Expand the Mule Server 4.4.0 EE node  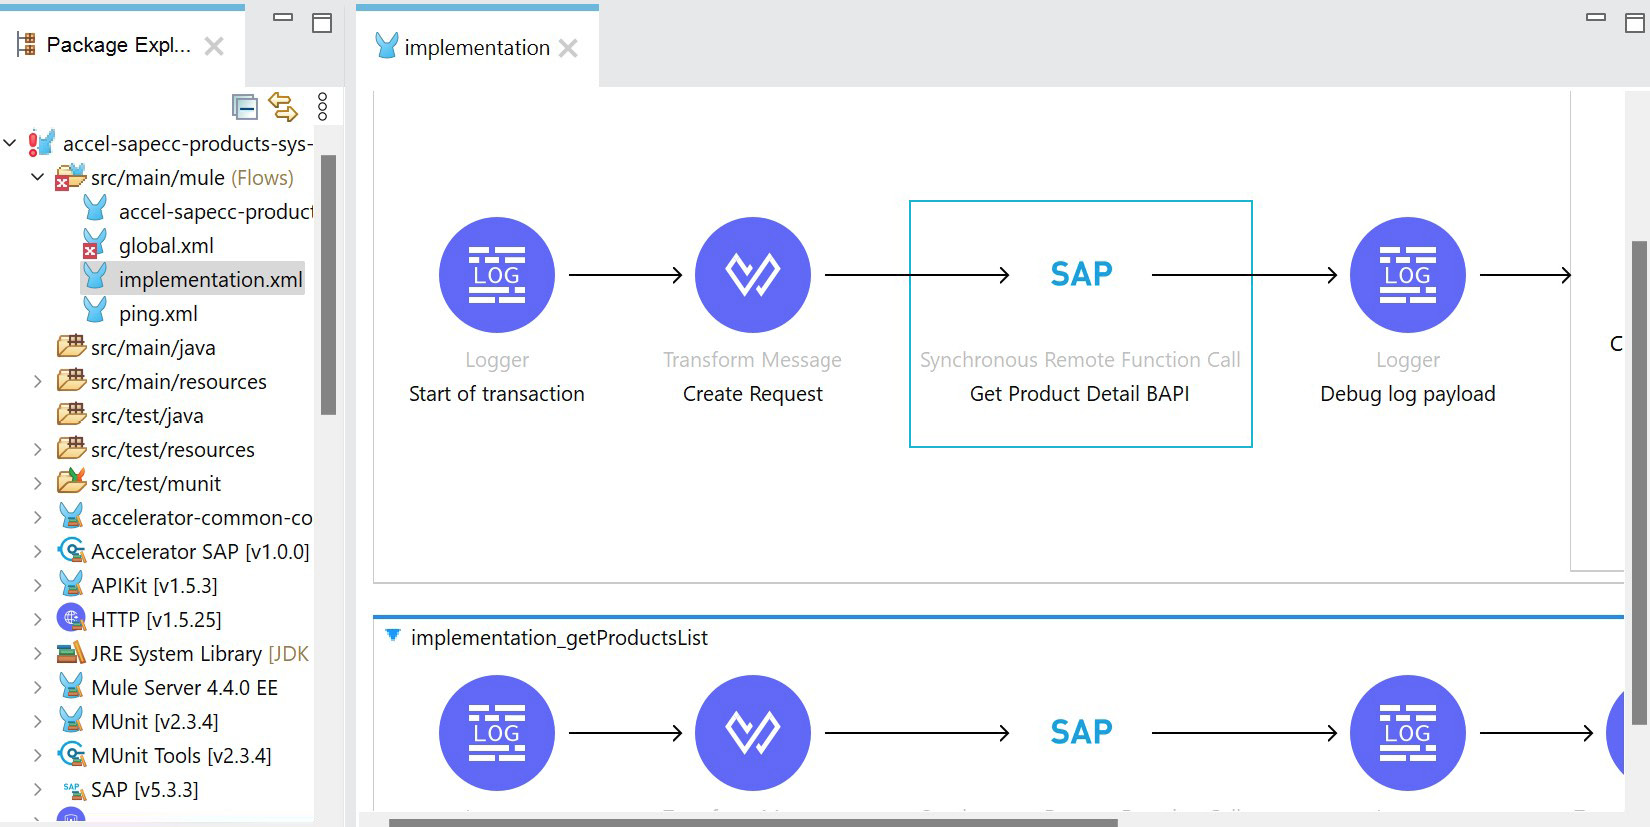coord(38,687)
